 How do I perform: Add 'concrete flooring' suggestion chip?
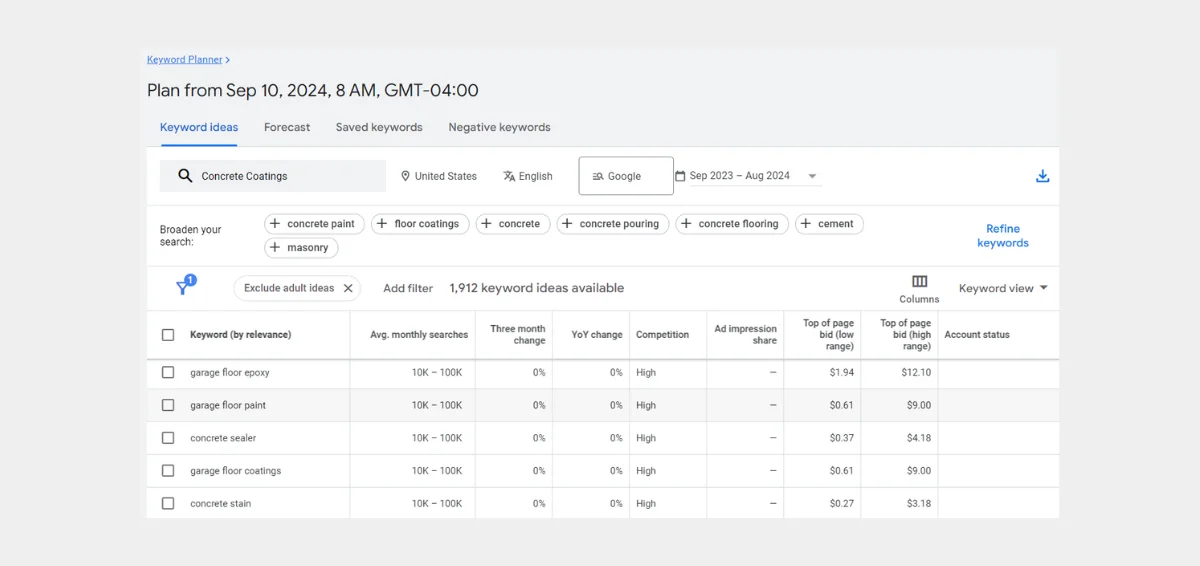(732, 224)
